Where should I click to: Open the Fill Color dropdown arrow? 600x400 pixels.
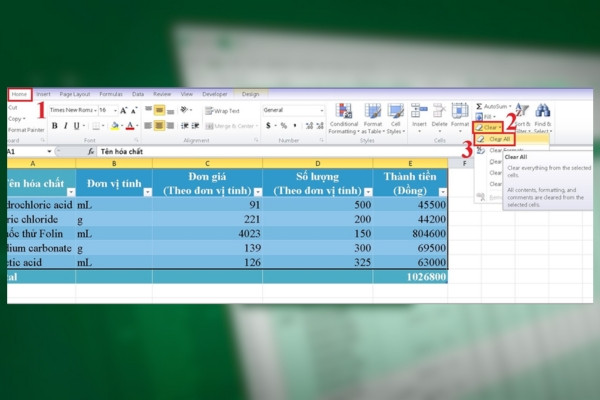pyautogui.click(x=122, y=126)
